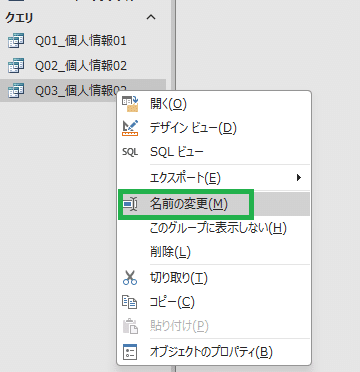Viewport: 360px width, 372px height.
Task: Click the scissors 切り取り icon
Action: point(130,277)
